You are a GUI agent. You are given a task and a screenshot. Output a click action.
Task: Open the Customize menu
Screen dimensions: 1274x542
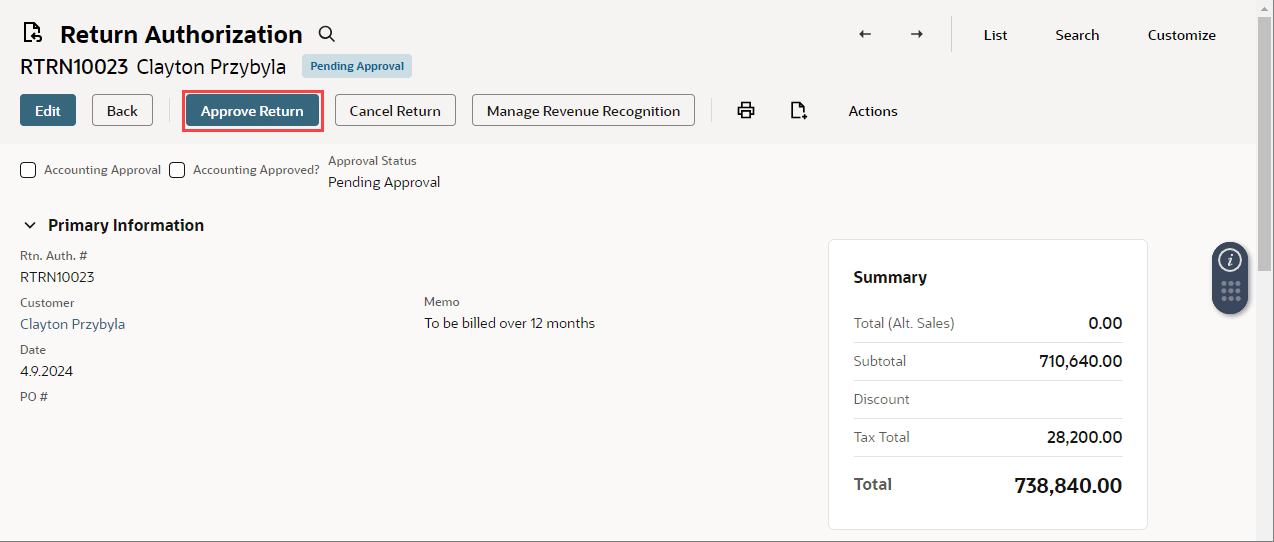[x=1181, y=35]
